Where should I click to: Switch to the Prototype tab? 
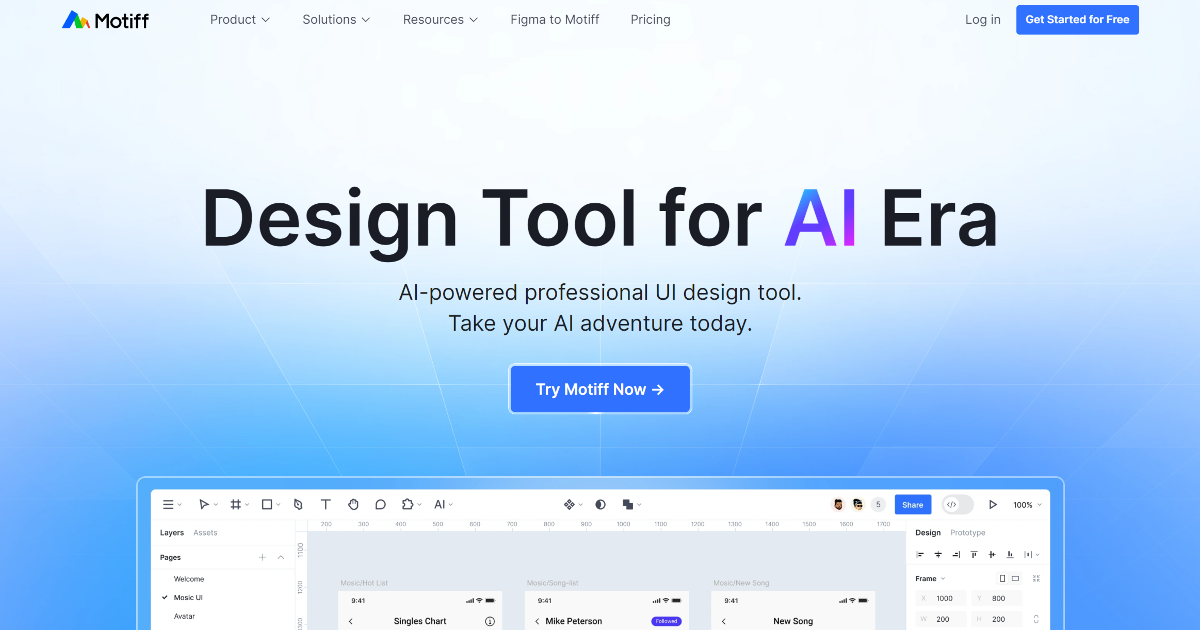[968, 532]
